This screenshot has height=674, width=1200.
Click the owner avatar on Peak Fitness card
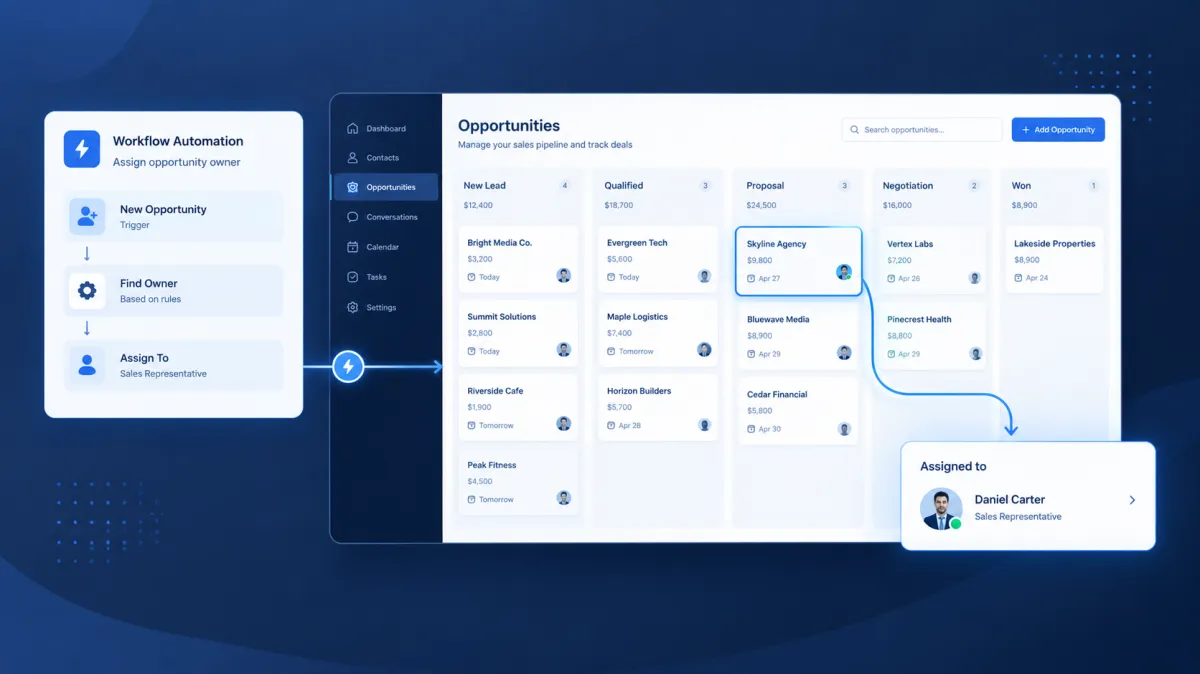[x=564, y=497]
